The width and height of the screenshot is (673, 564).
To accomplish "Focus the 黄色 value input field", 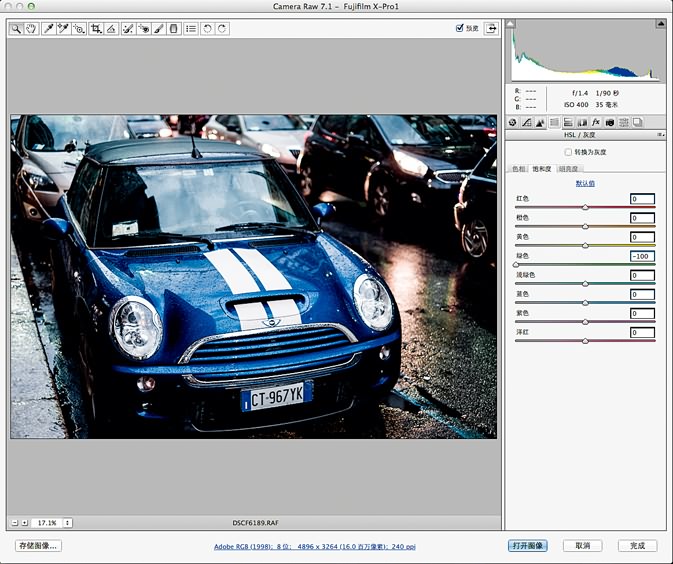I will pos(642,237).
